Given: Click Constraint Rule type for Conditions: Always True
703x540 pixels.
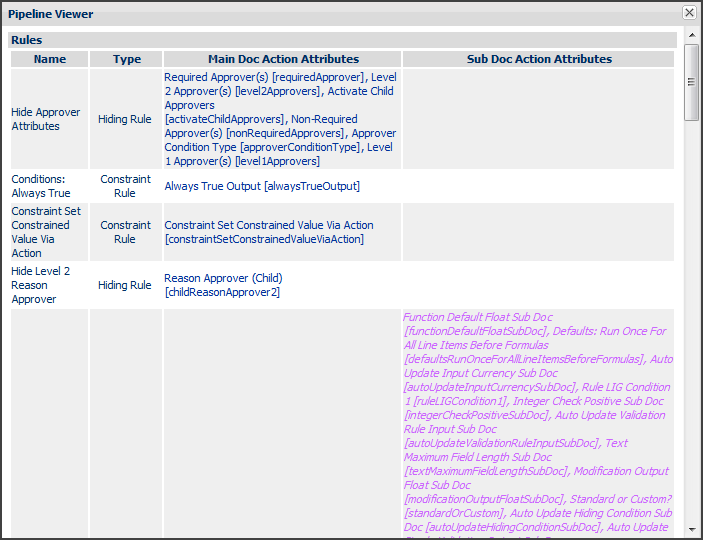Looking at the screenshot, I should click(125, 186).
